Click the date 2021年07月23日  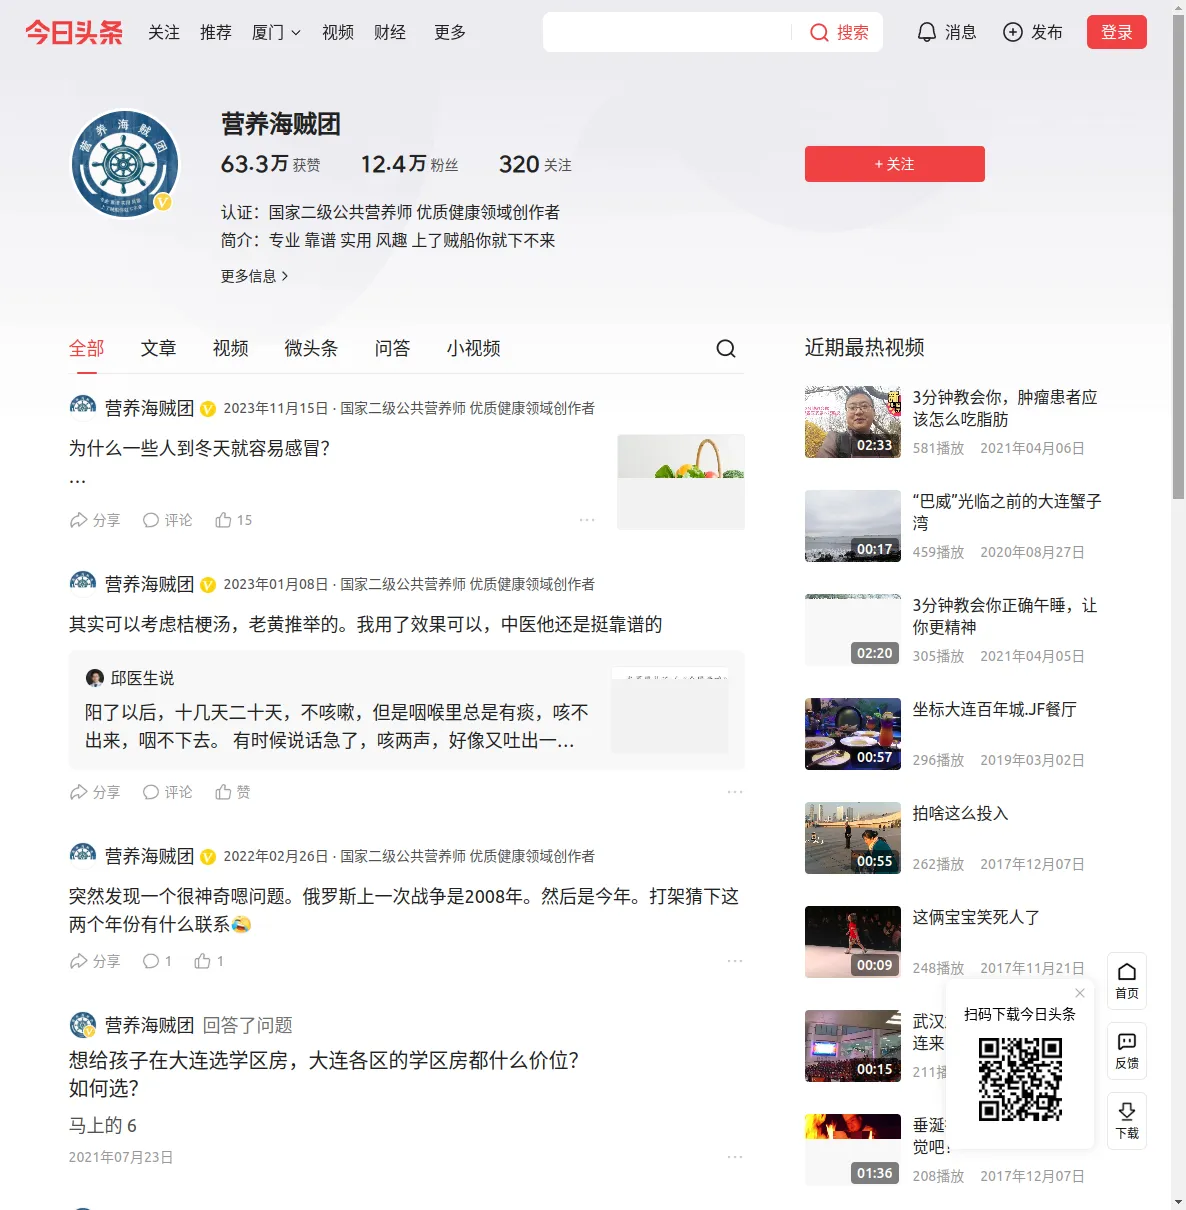(x=121, y=1157)
